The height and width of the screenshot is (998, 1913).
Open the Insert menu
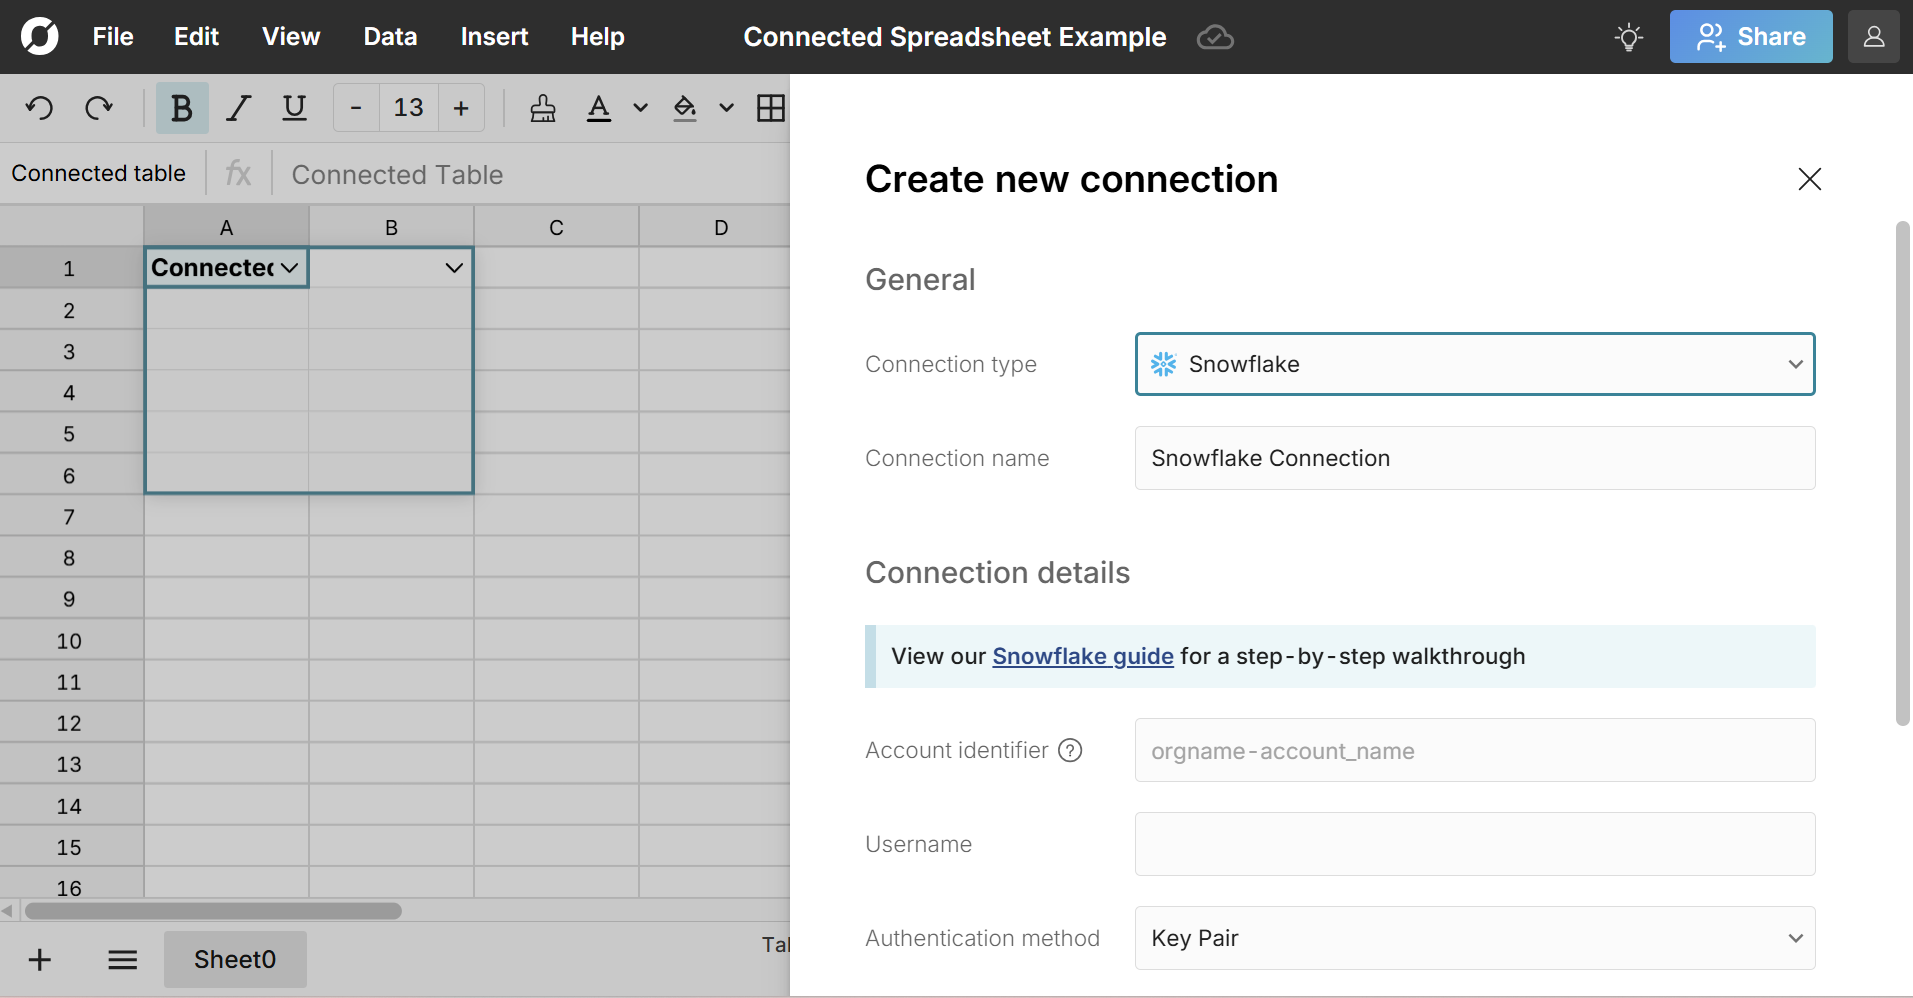(x=494, y=37)
